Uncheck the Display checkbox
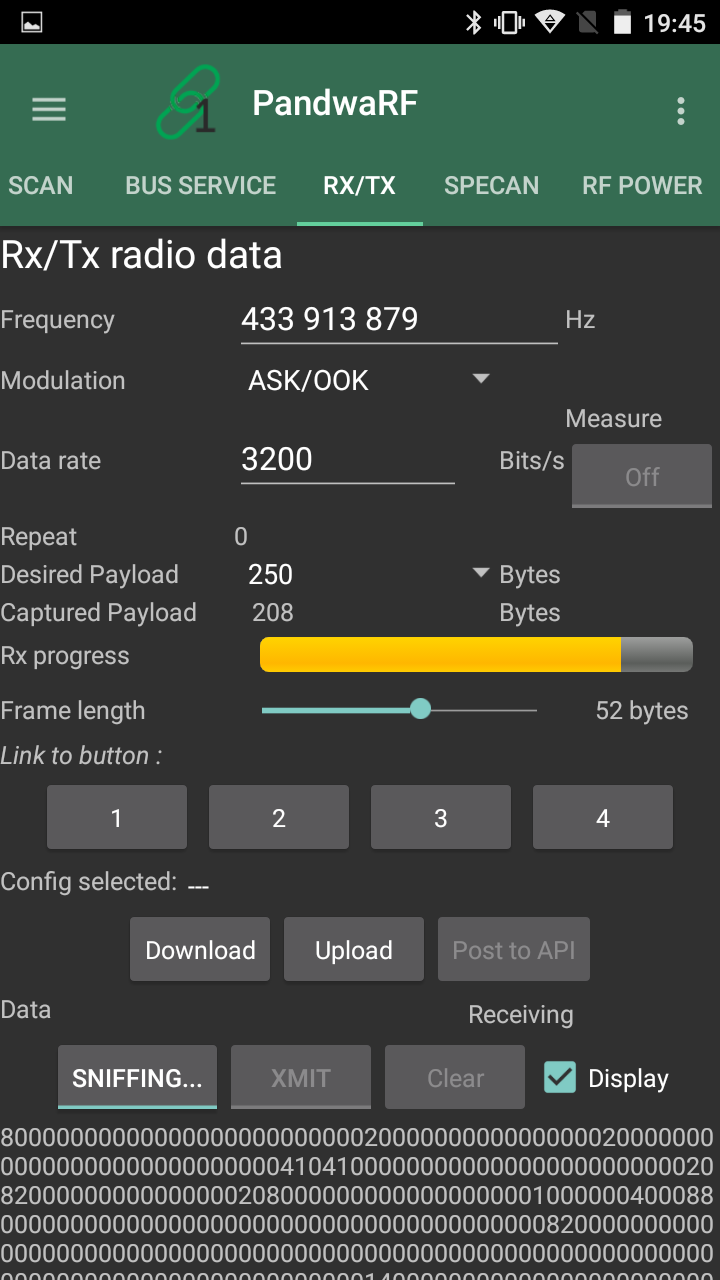The image size is (720, 1280). tap(560, 1077)
